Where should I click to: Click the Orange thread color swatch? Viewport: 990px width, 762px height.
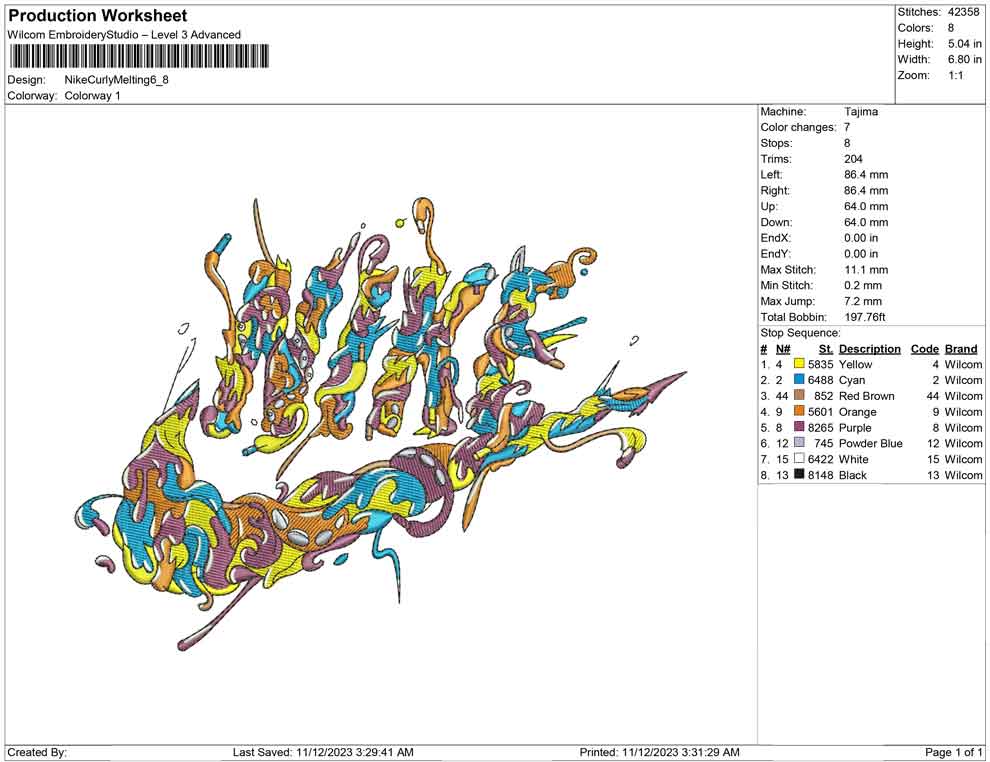[799, 412]
